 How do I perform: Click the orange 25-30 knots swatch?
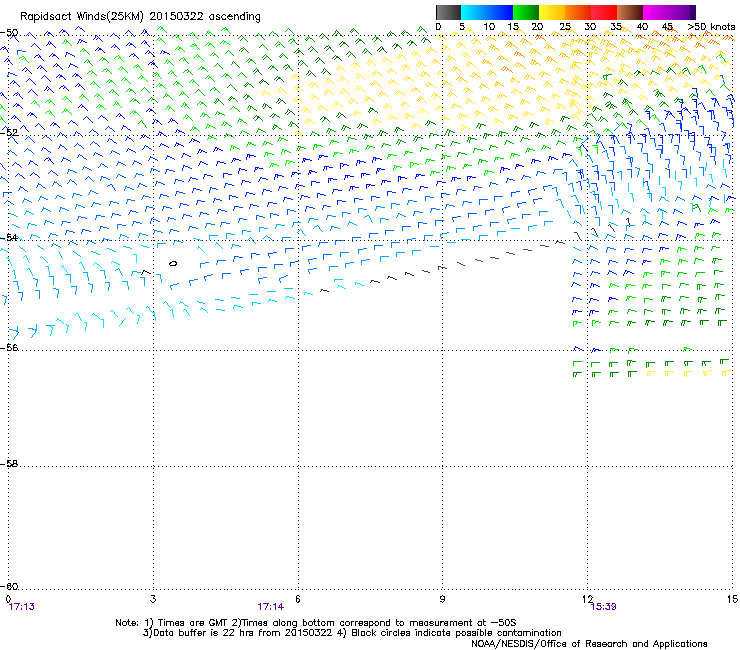(x=578, y=12)
